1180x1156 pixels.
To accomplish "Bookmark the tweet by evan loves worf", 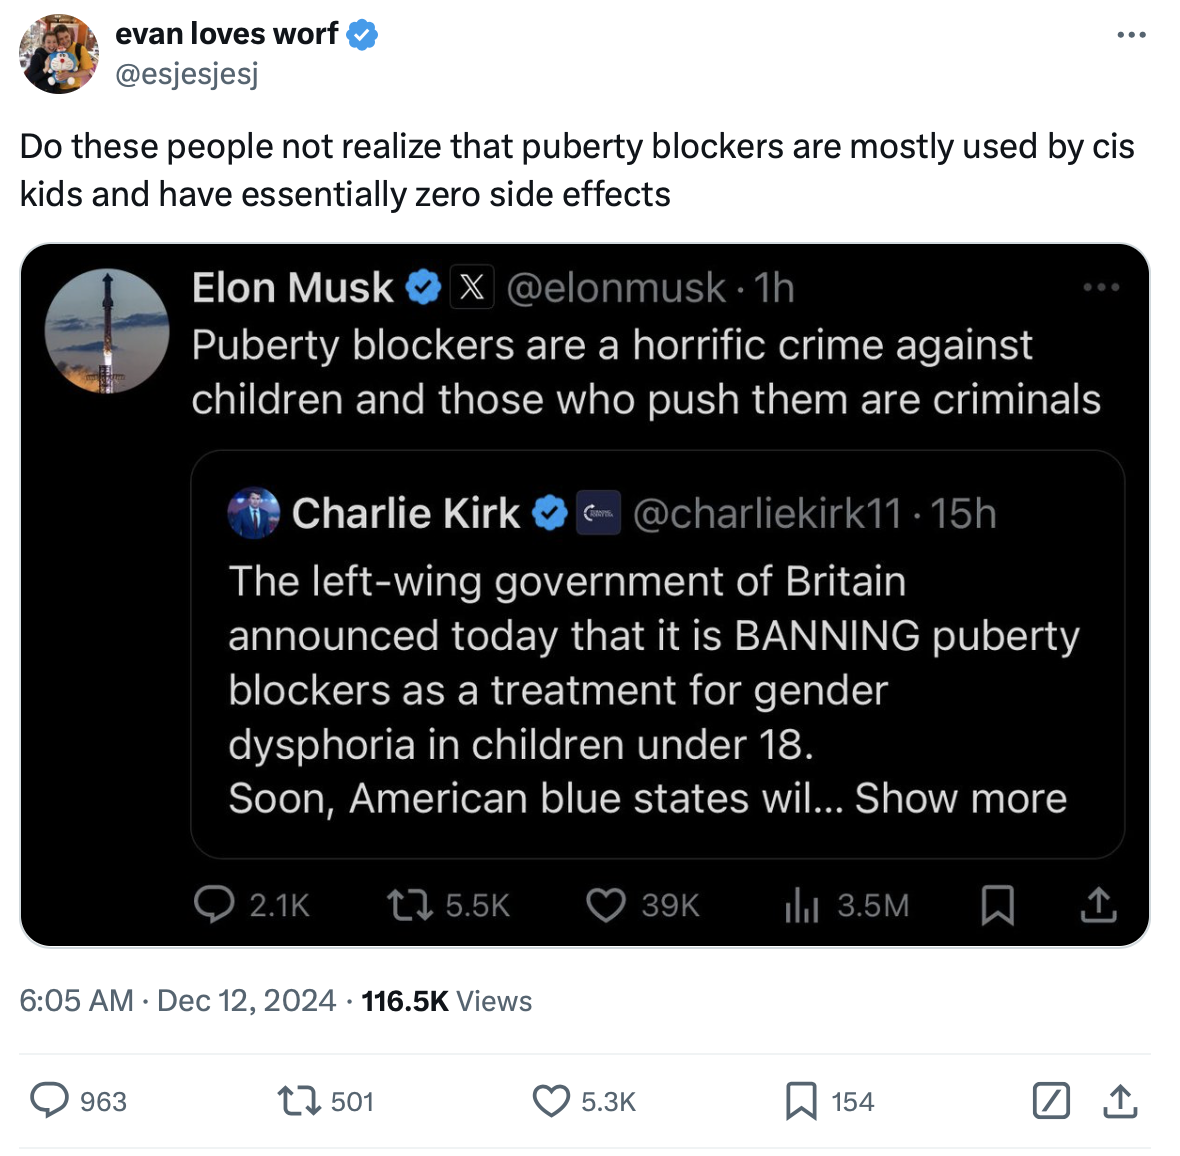I will point(800,1101).
